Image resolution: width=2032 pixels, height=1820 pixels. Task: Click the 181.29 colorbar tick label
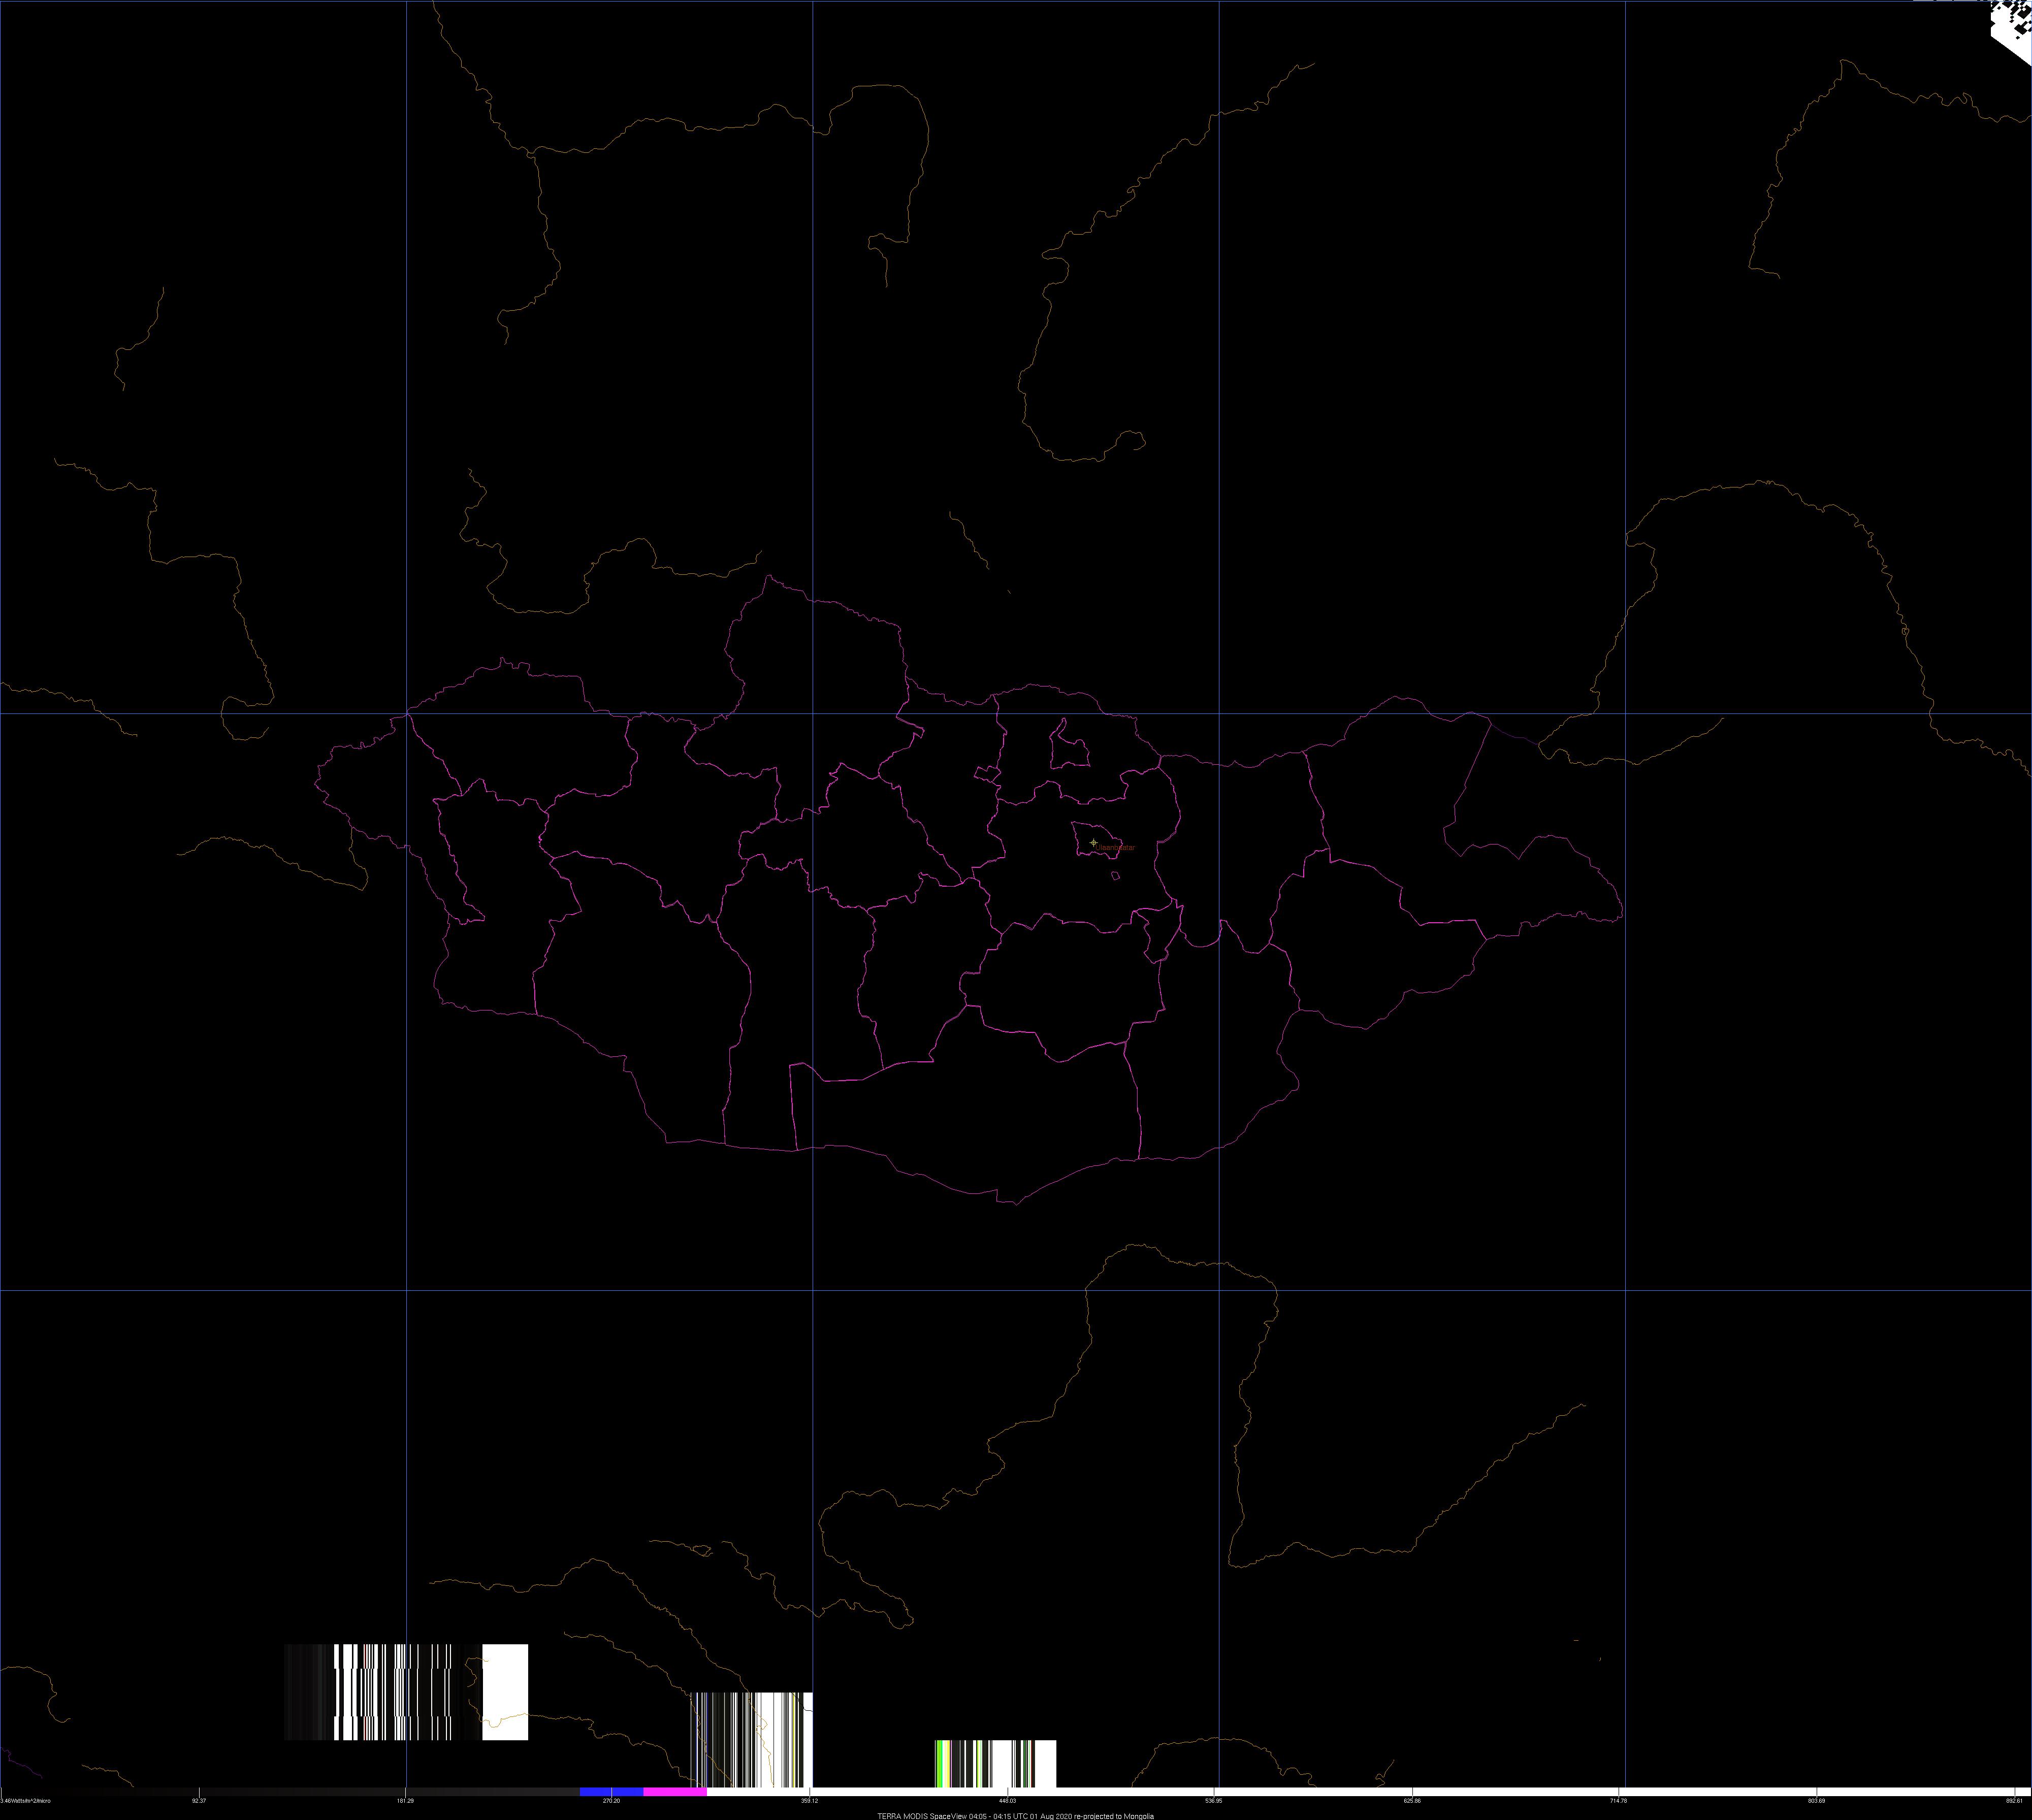tap(405, 1801)
